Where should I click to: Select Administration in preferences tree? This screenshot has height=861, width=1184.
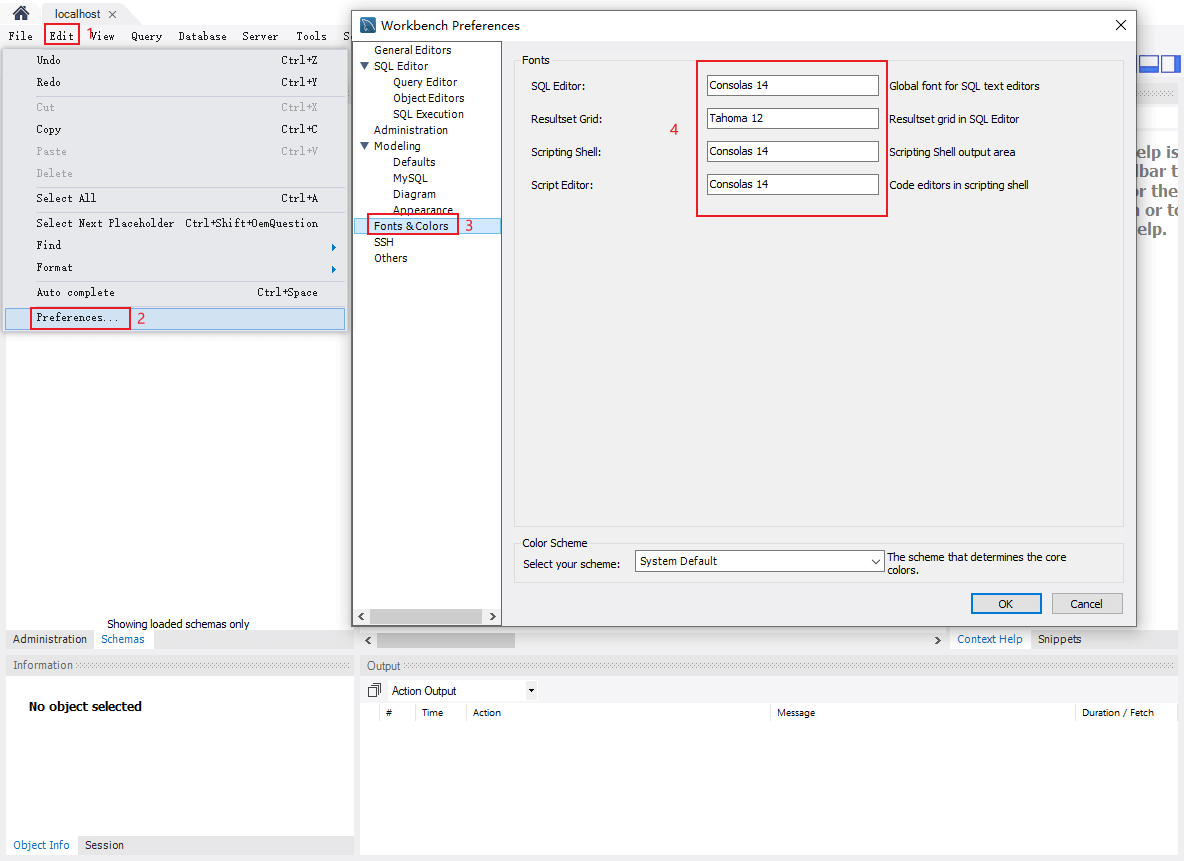pos(411,130)
